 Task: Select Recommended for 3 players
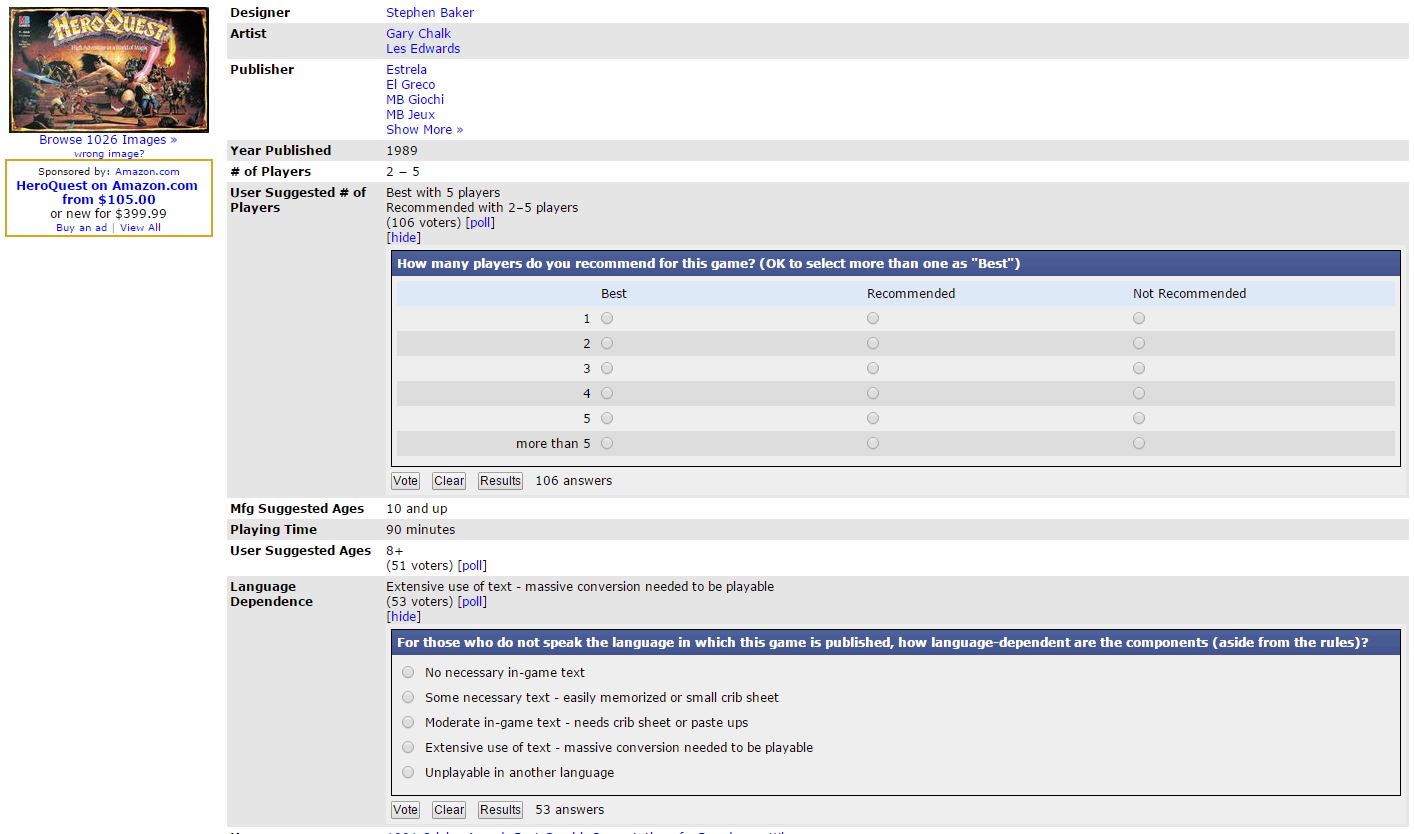pyautogui.click(x=873, y=368)
